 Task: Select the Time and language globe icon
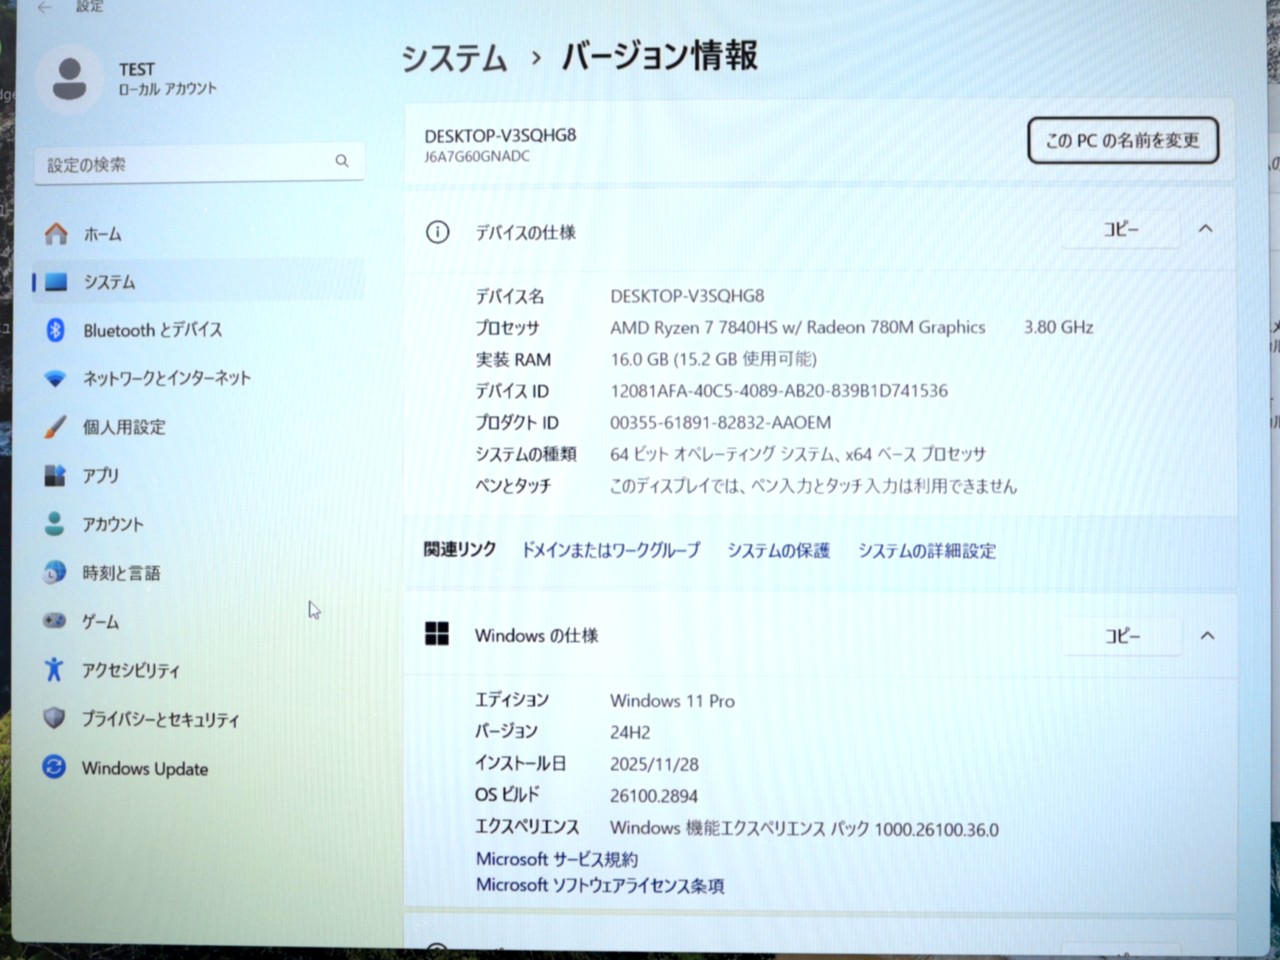[x=56, y=573]
